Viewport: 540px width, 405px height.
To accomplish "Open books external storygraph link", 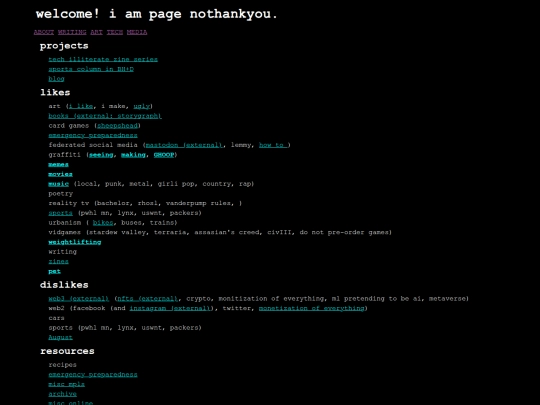I will click(105, 116).
